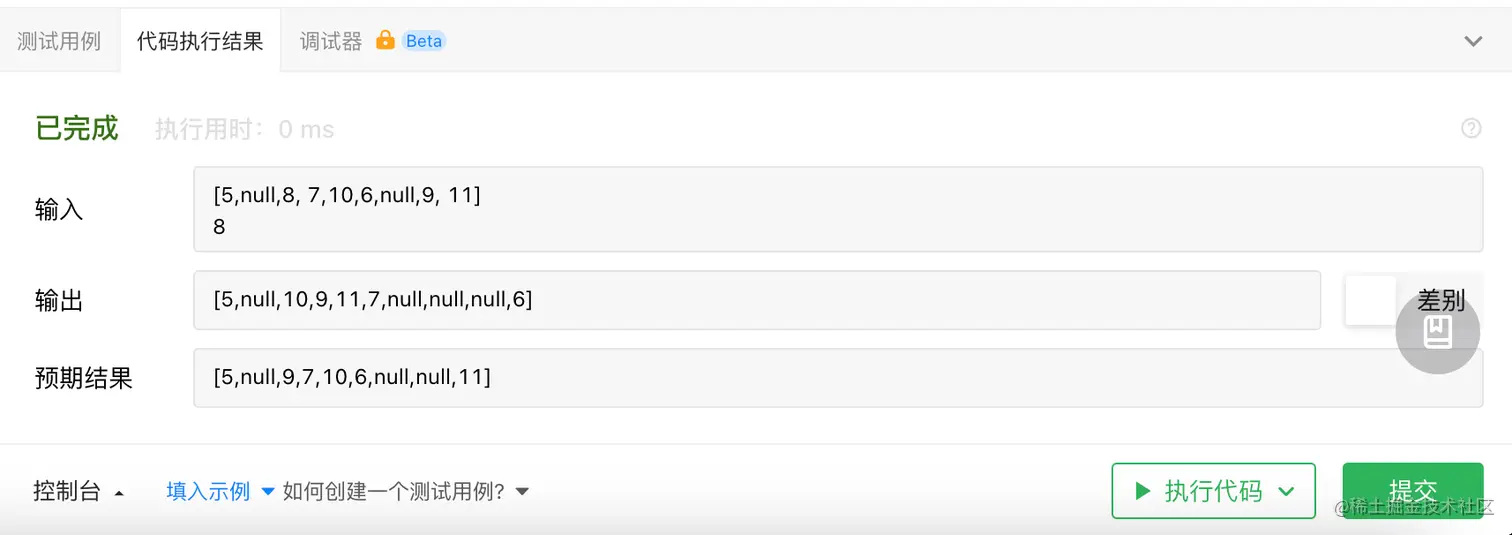Open 填入示例 dropdown arrow

[x=267, y=491]
